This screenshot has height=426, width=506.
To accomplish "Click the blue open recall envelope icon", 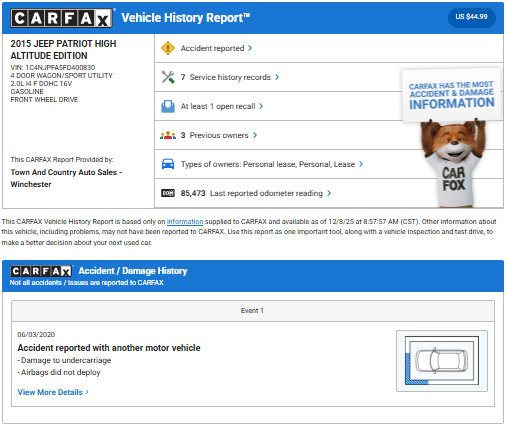I will pos(168,106).
